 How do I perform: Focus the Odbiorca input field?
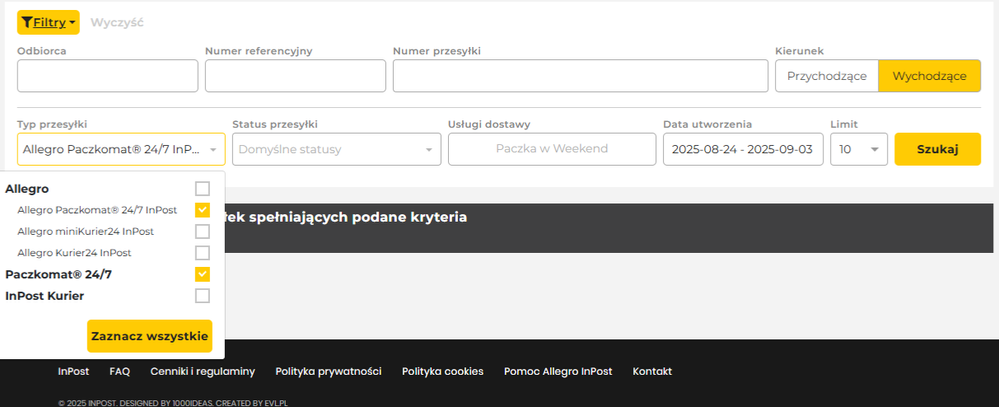point(108,76)
